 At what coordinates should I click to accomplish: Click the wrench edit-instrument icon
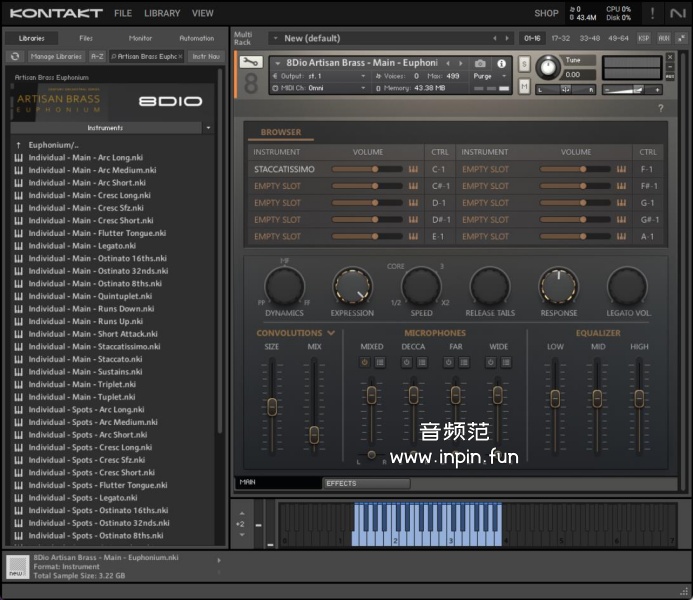coord(251,62)
